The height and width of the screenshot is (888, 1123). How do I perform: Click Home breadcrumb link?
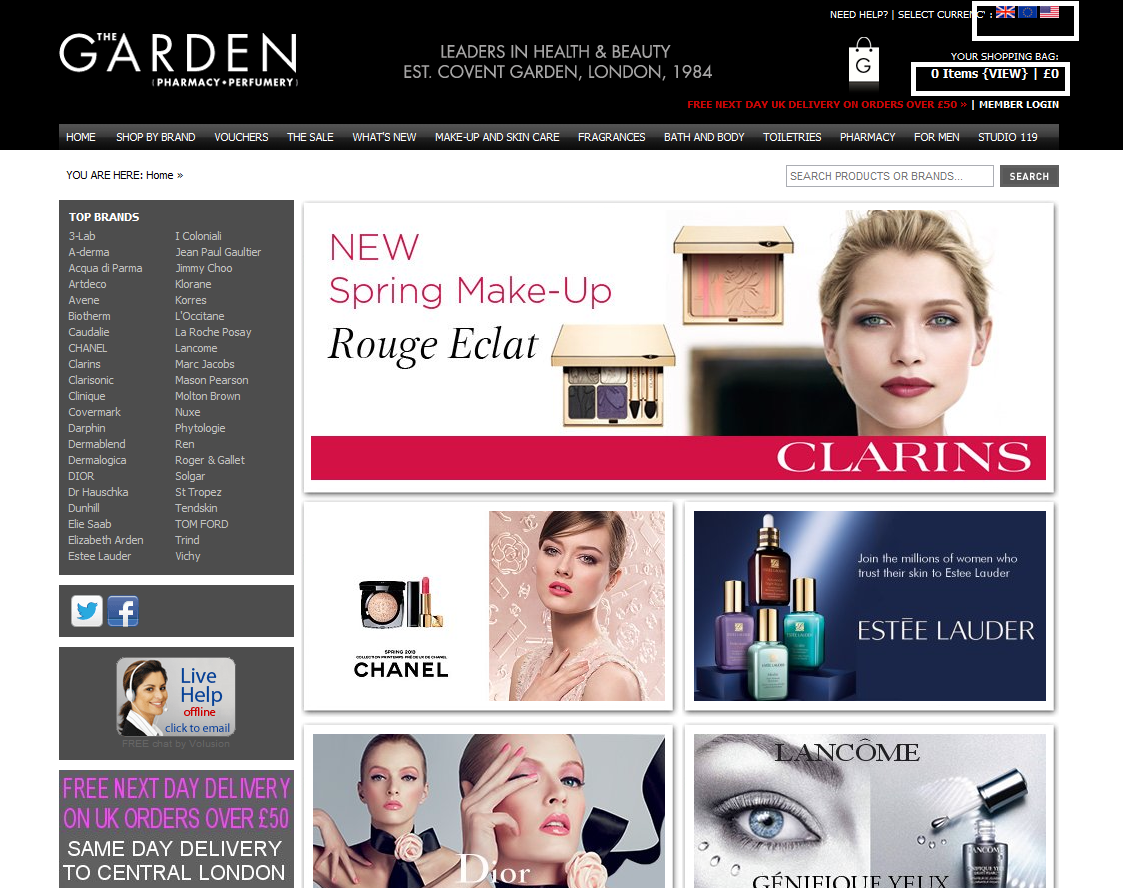160,175
